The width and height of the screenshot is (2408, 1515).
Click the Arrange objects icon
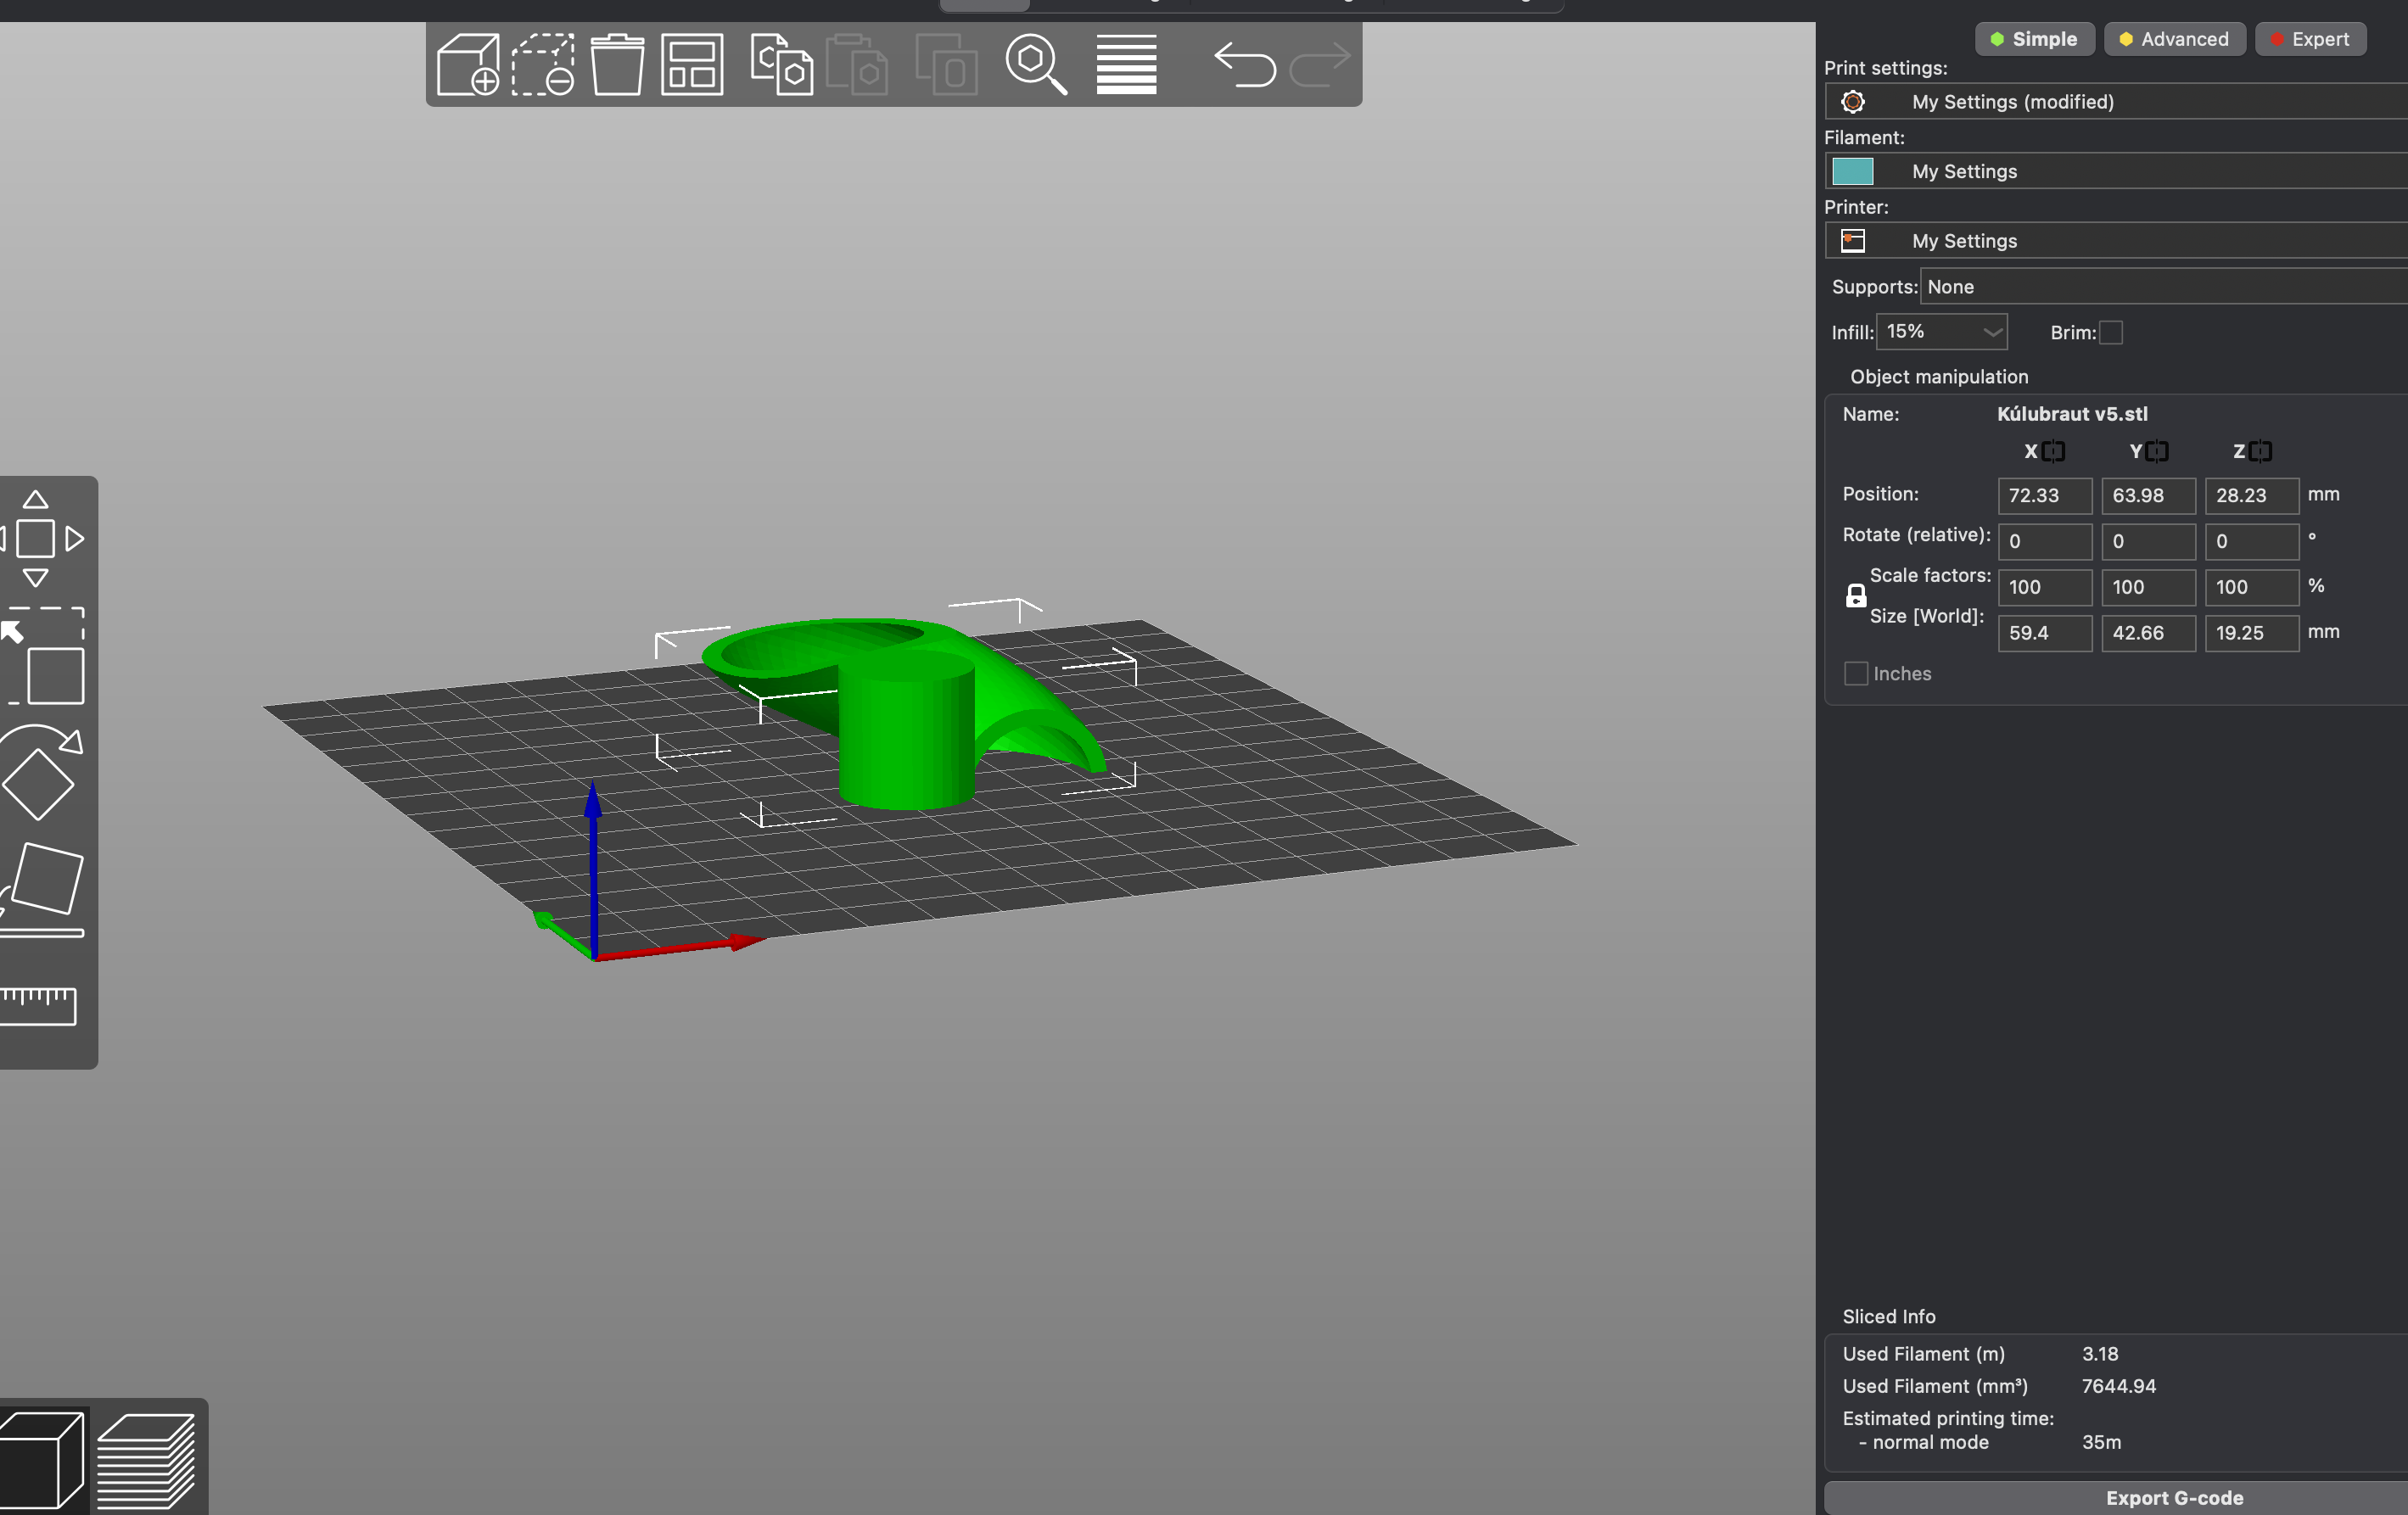(692, 65)
